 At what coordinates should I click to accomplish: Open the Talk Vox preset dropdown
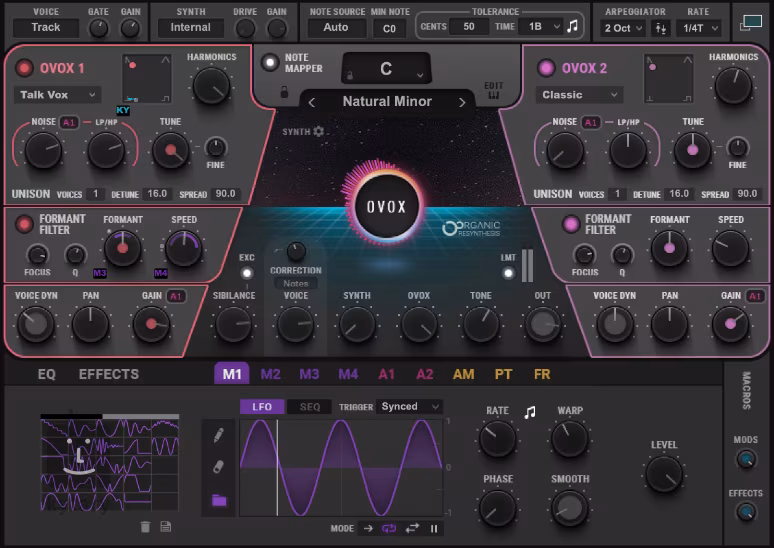click(58, 95)
